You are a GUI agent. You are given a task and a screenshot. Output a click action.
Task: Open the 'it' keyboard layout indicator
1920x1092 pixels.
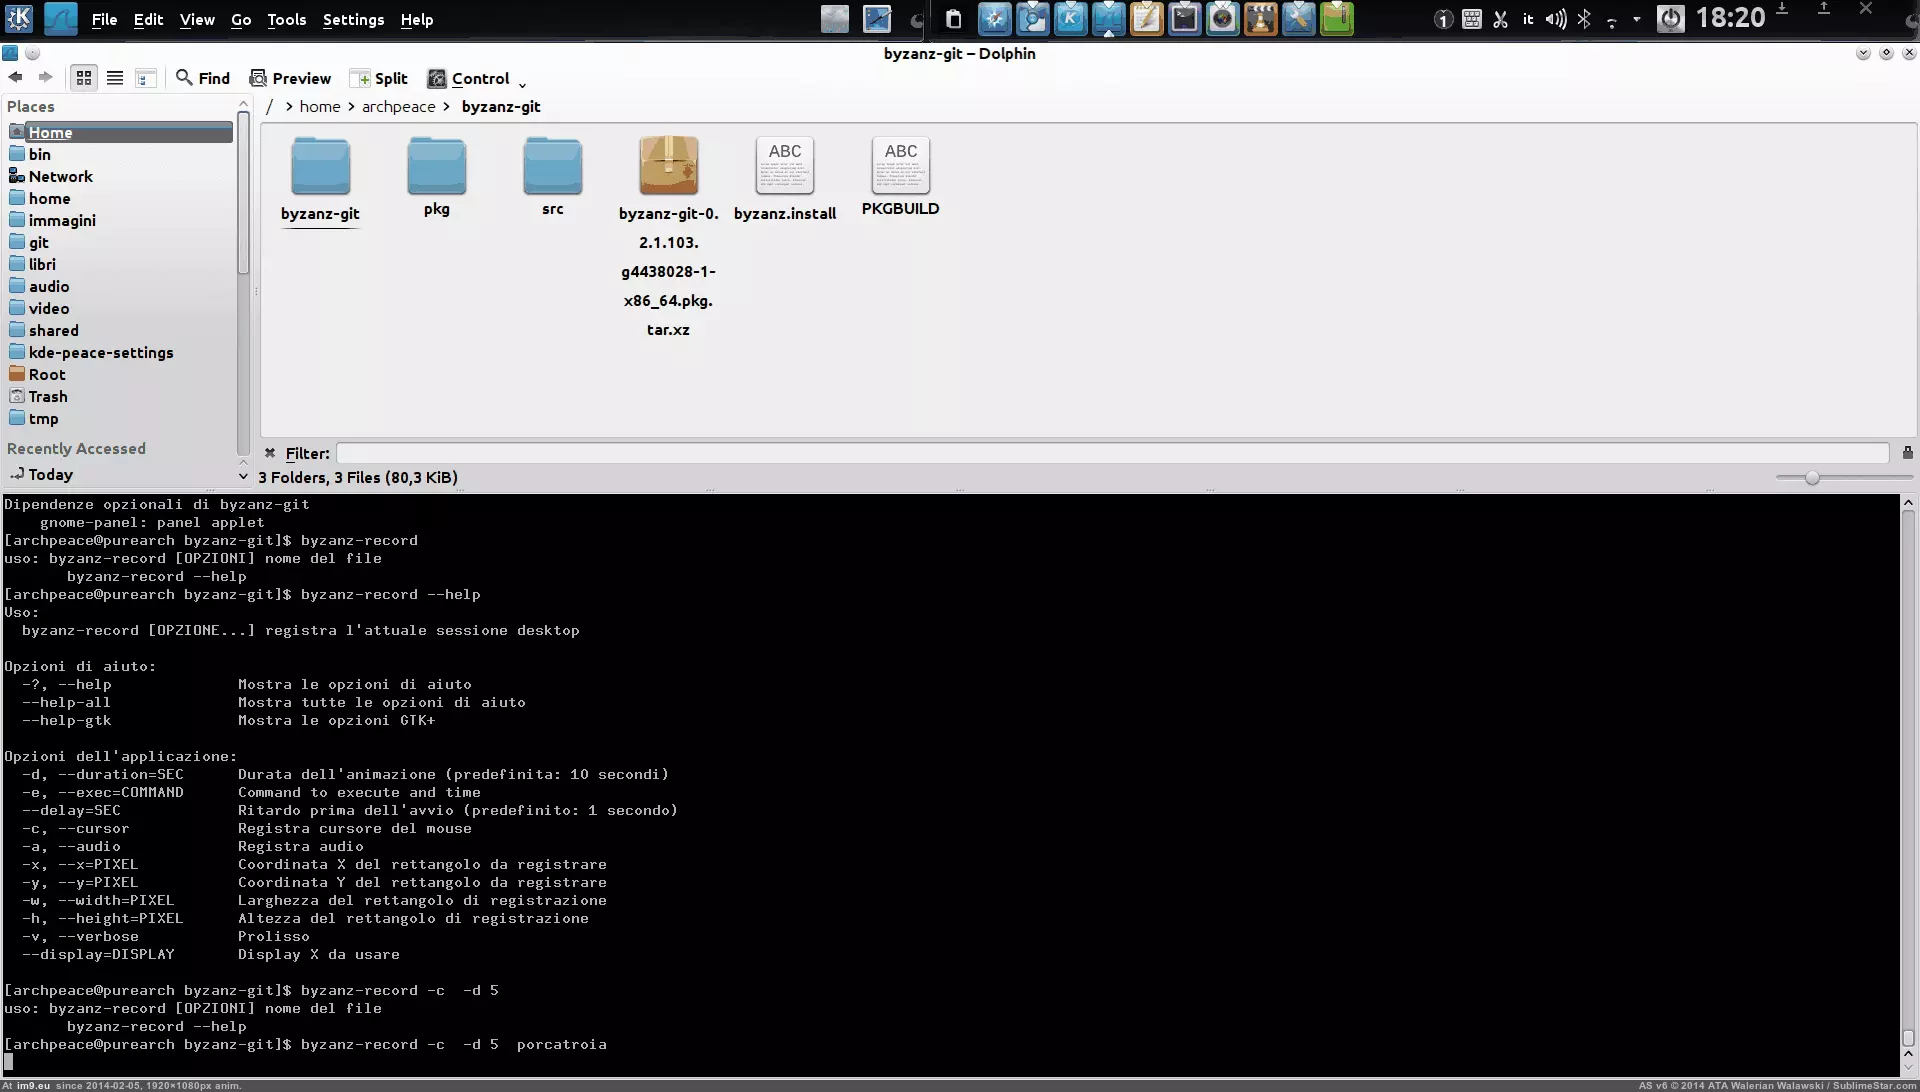pos(1528,19)
